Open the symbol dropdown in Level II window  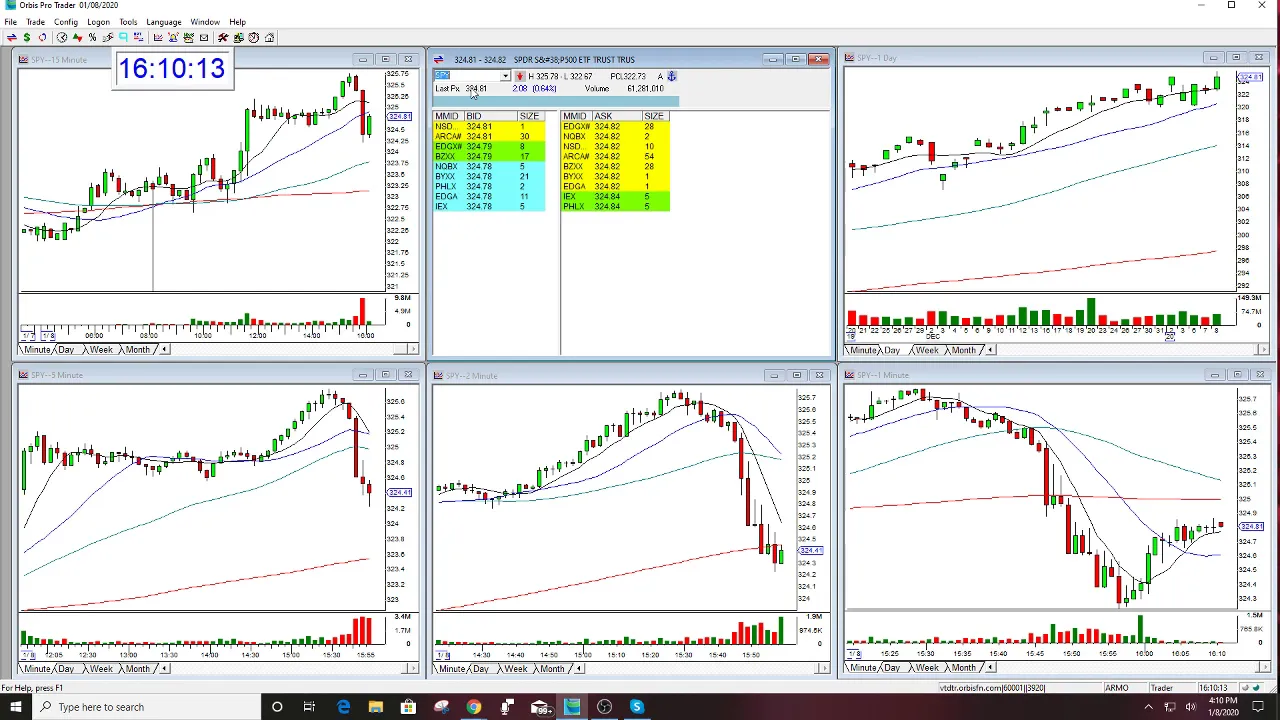pyautogui.click(x=505, y=76)
